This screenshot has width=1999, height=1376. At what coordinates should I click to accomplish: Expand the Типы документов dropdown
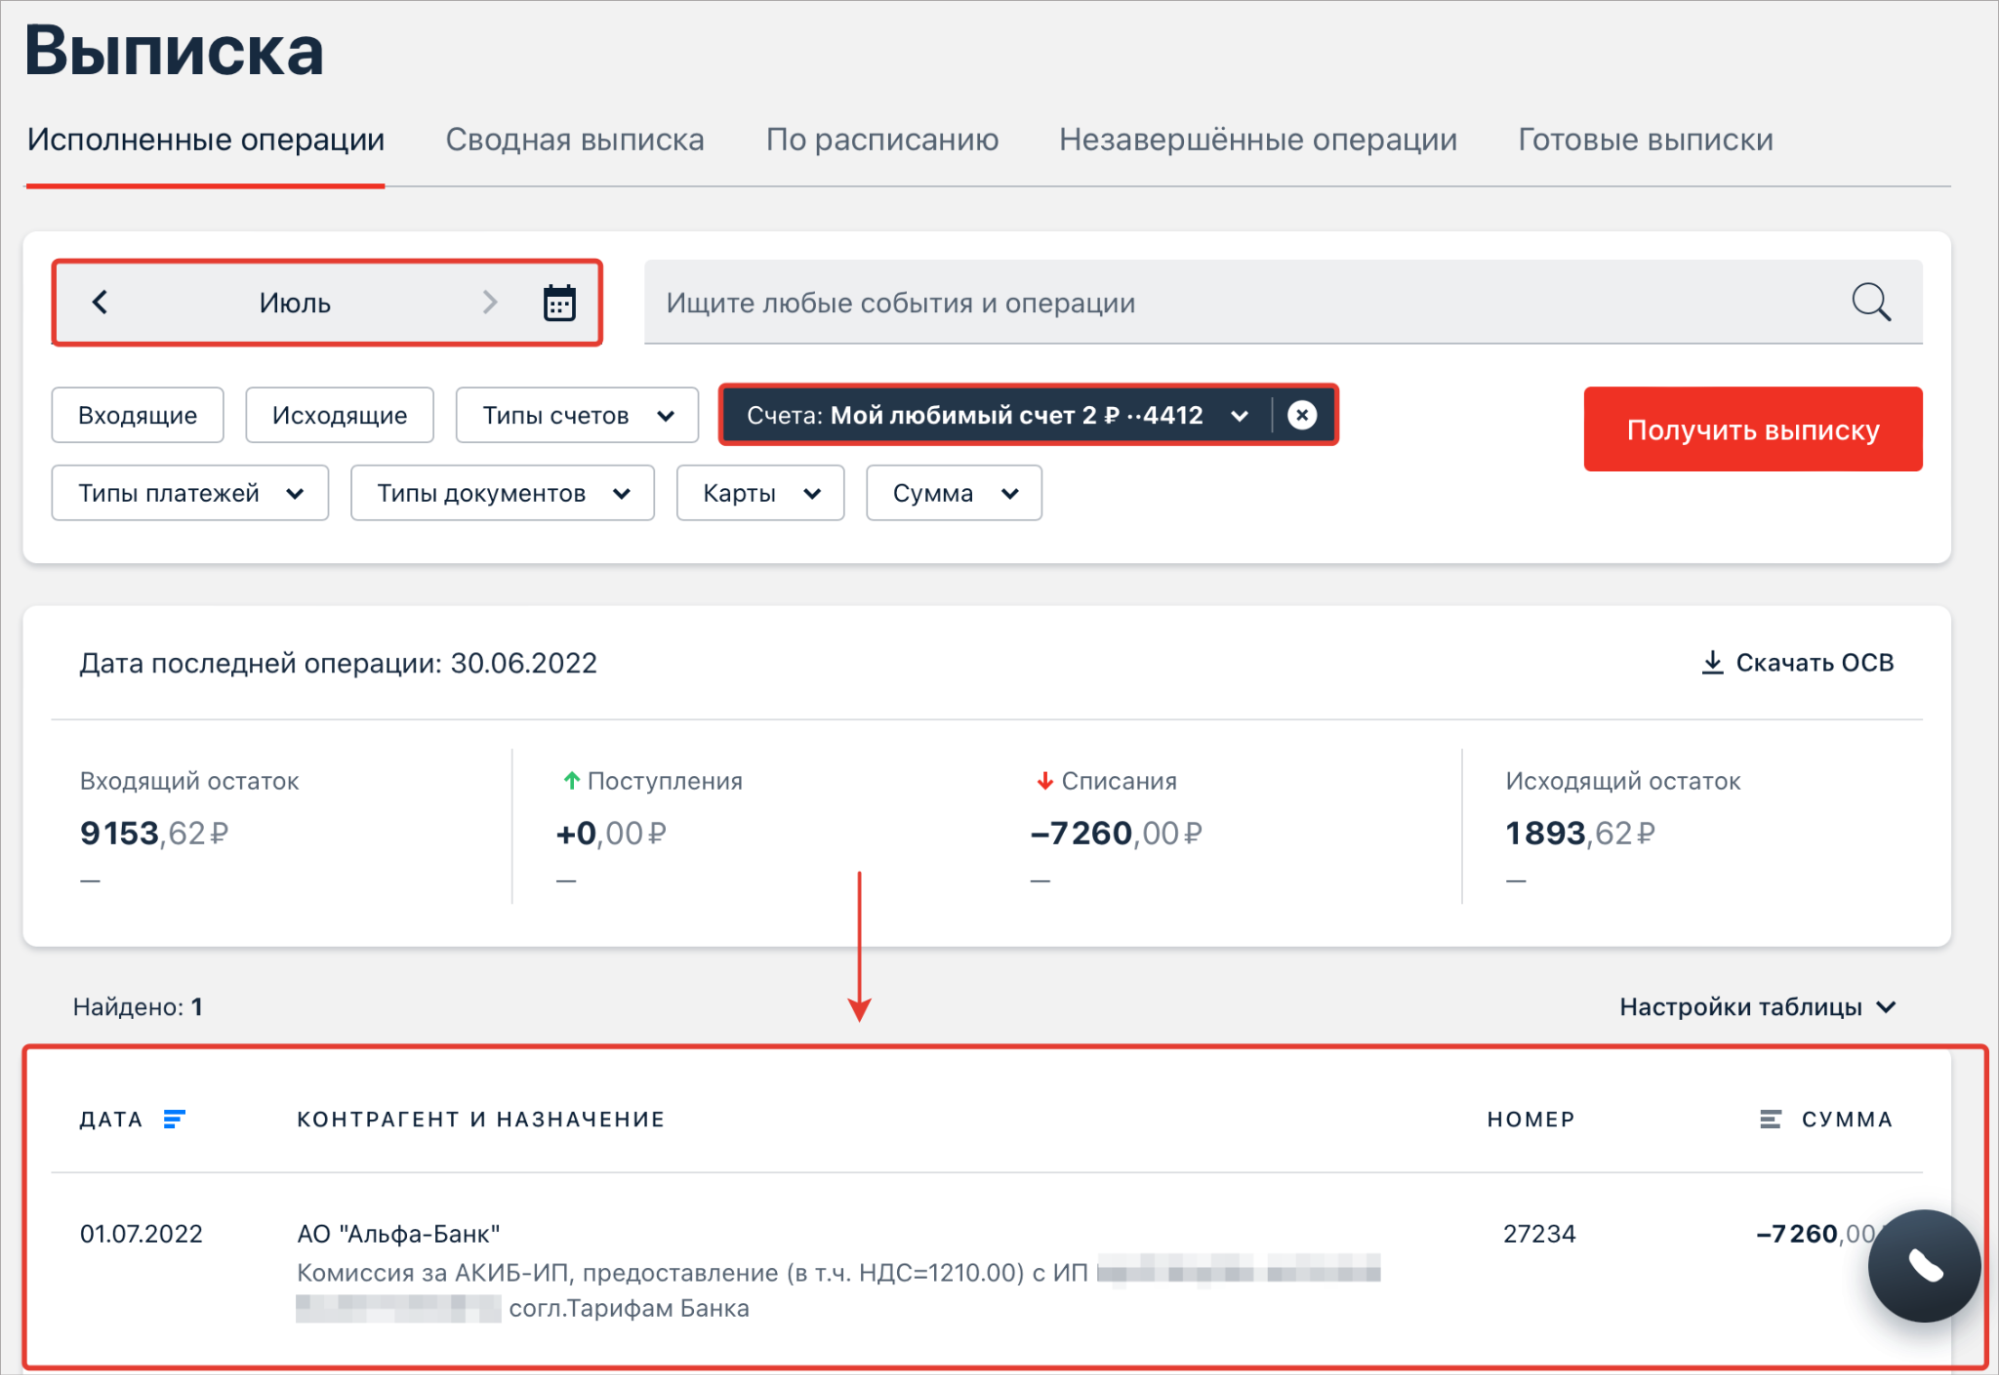(502, 493)
